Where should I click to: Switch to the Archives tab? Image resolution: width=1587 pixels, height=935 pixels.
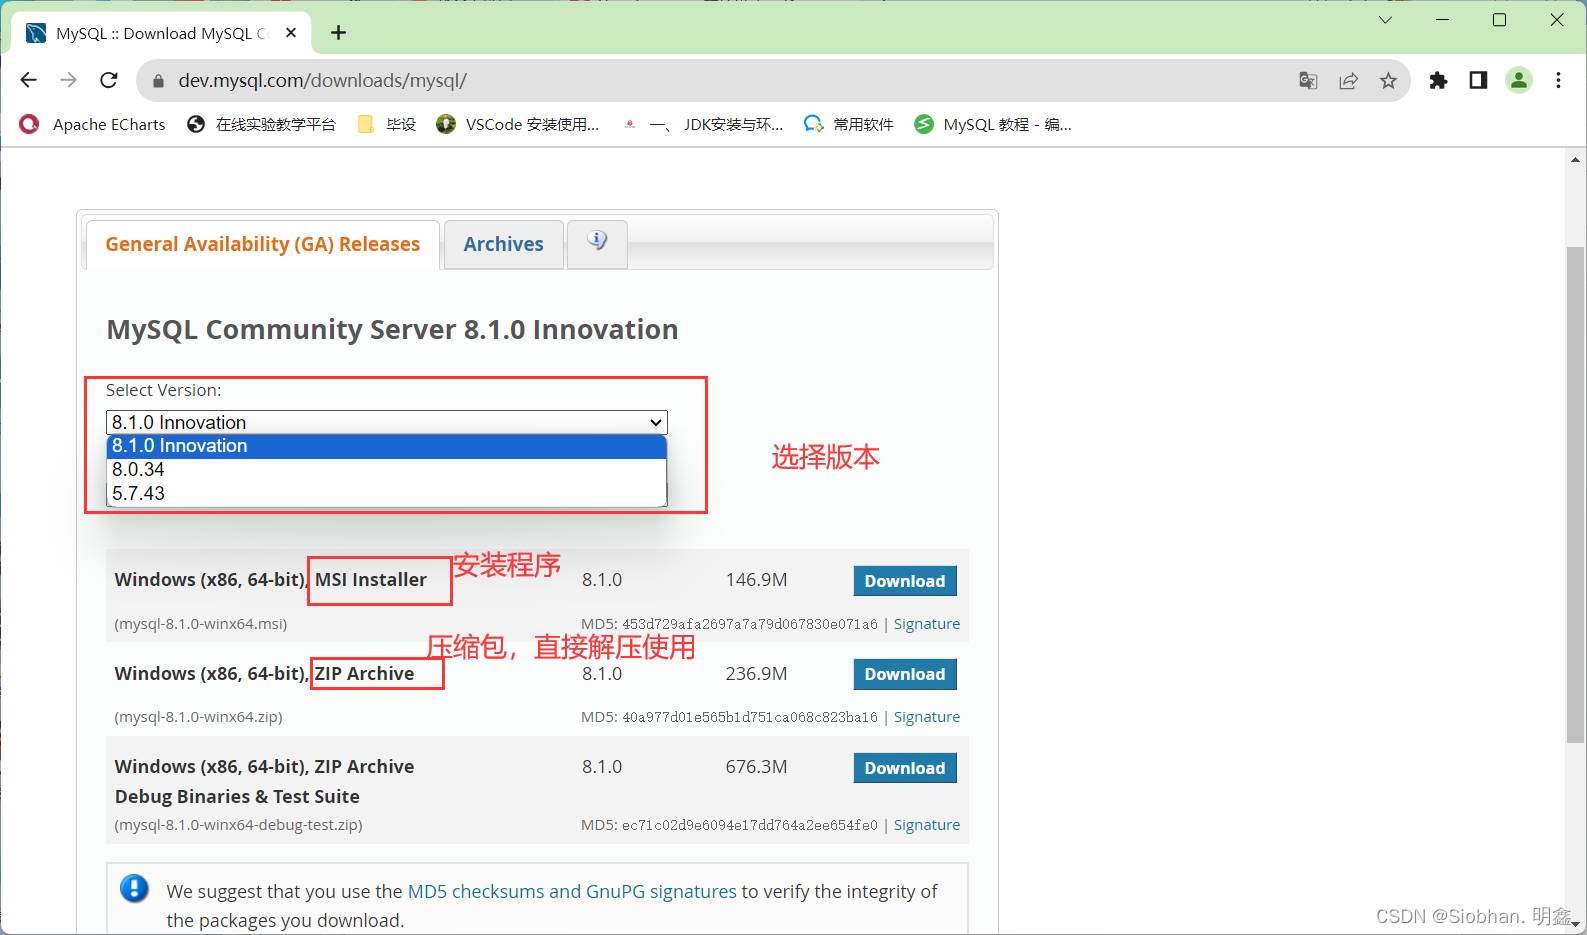pos(504,244)
